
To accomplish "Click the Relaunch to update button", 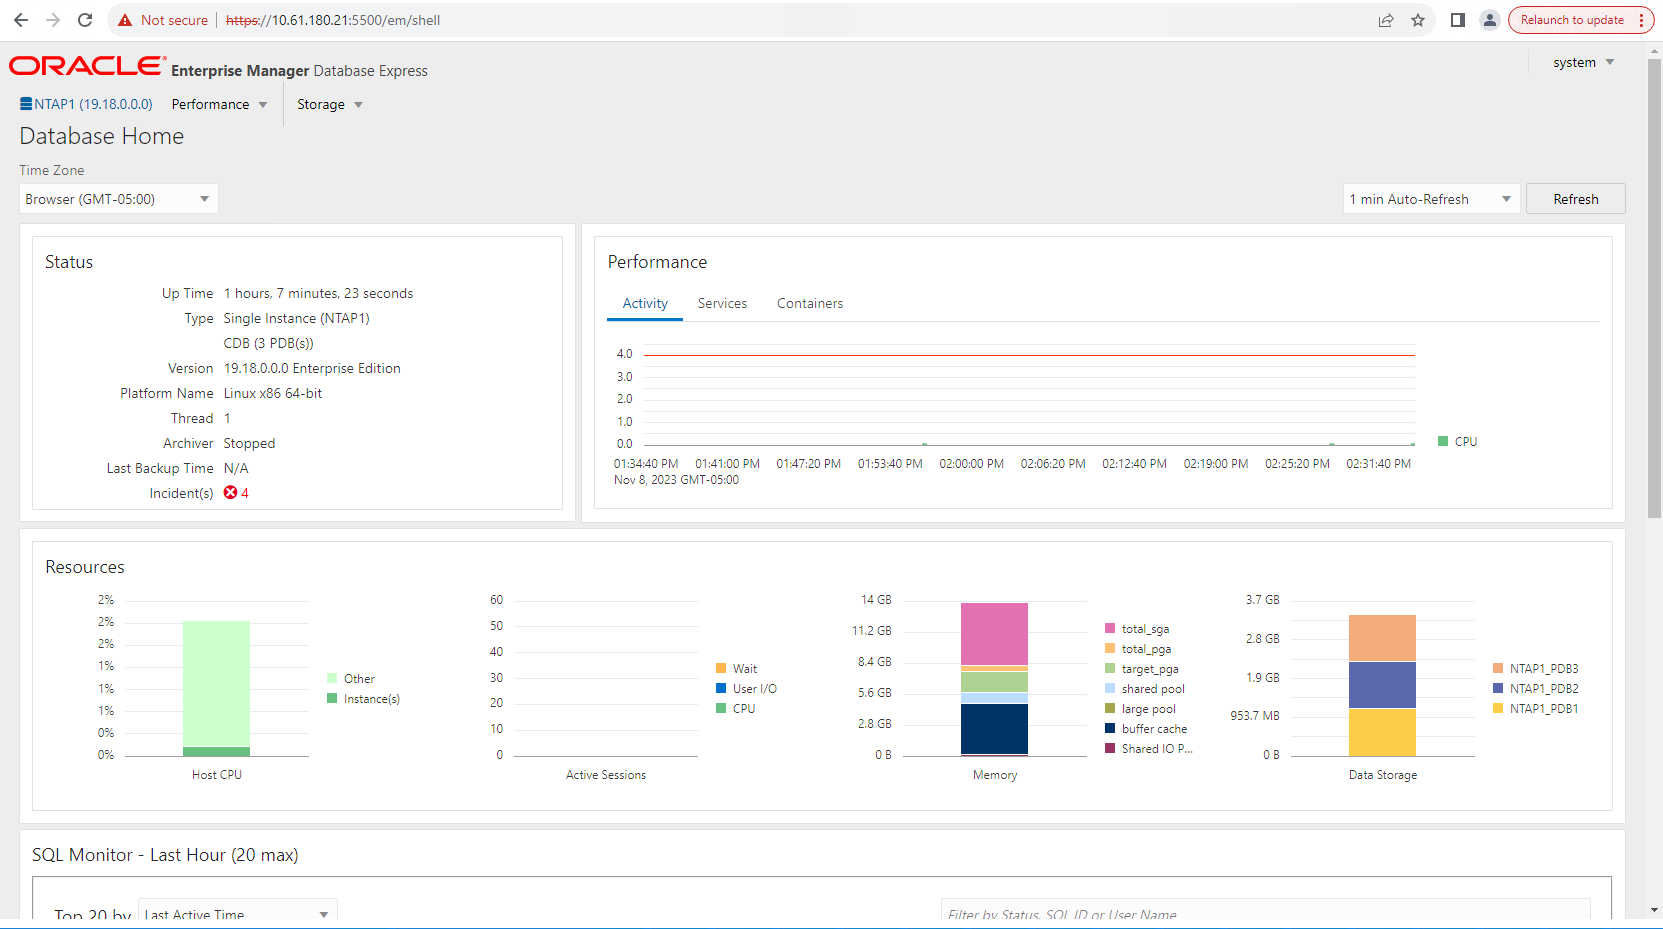I will (x=1572, y=20).
